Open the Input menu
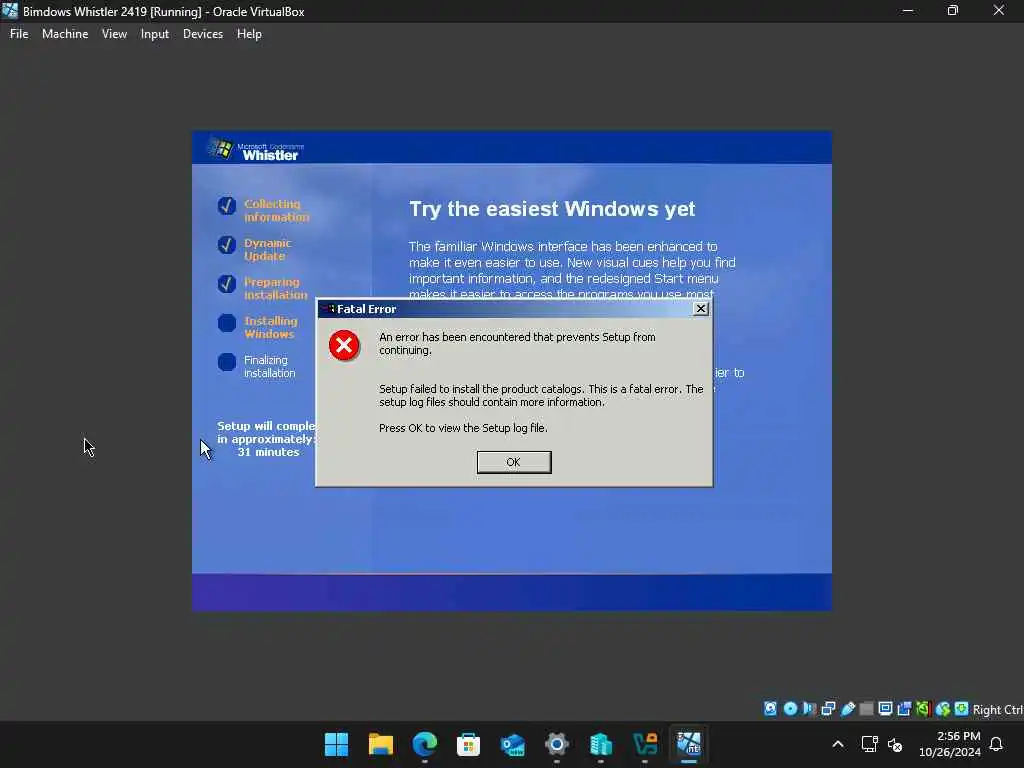Viewport: 1024px width, 768px height. click(155, 34)
